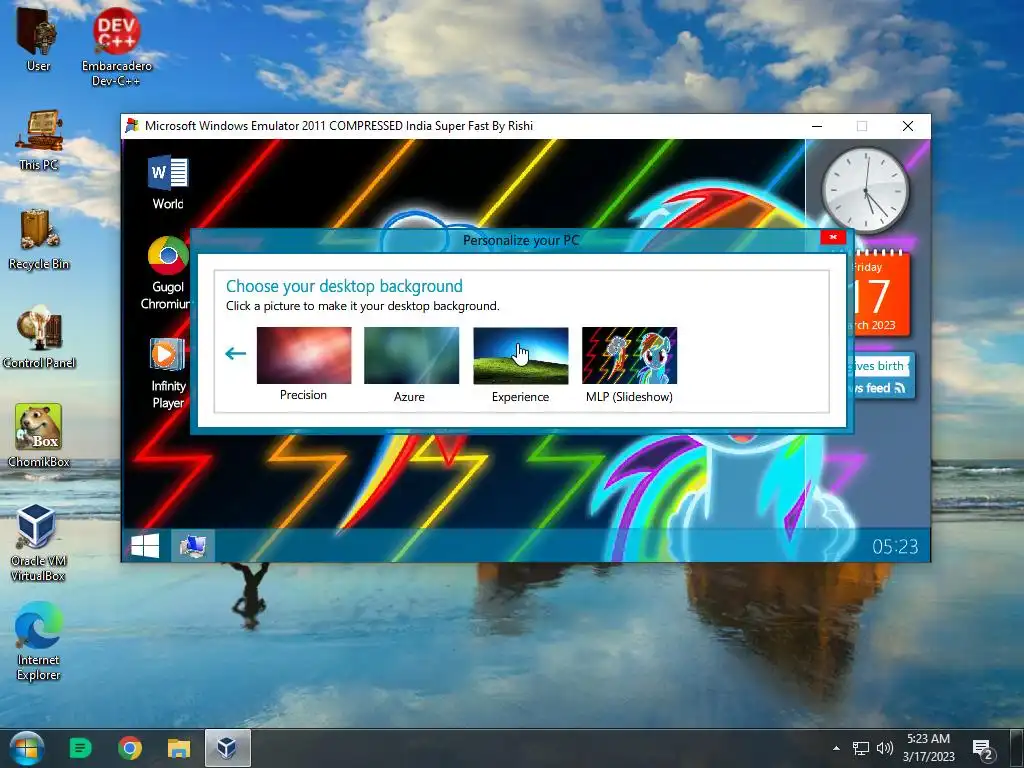Screen dimensions: 1024x768
Task: Open the Windows Start orb
Action: click(x=27, y=748)
